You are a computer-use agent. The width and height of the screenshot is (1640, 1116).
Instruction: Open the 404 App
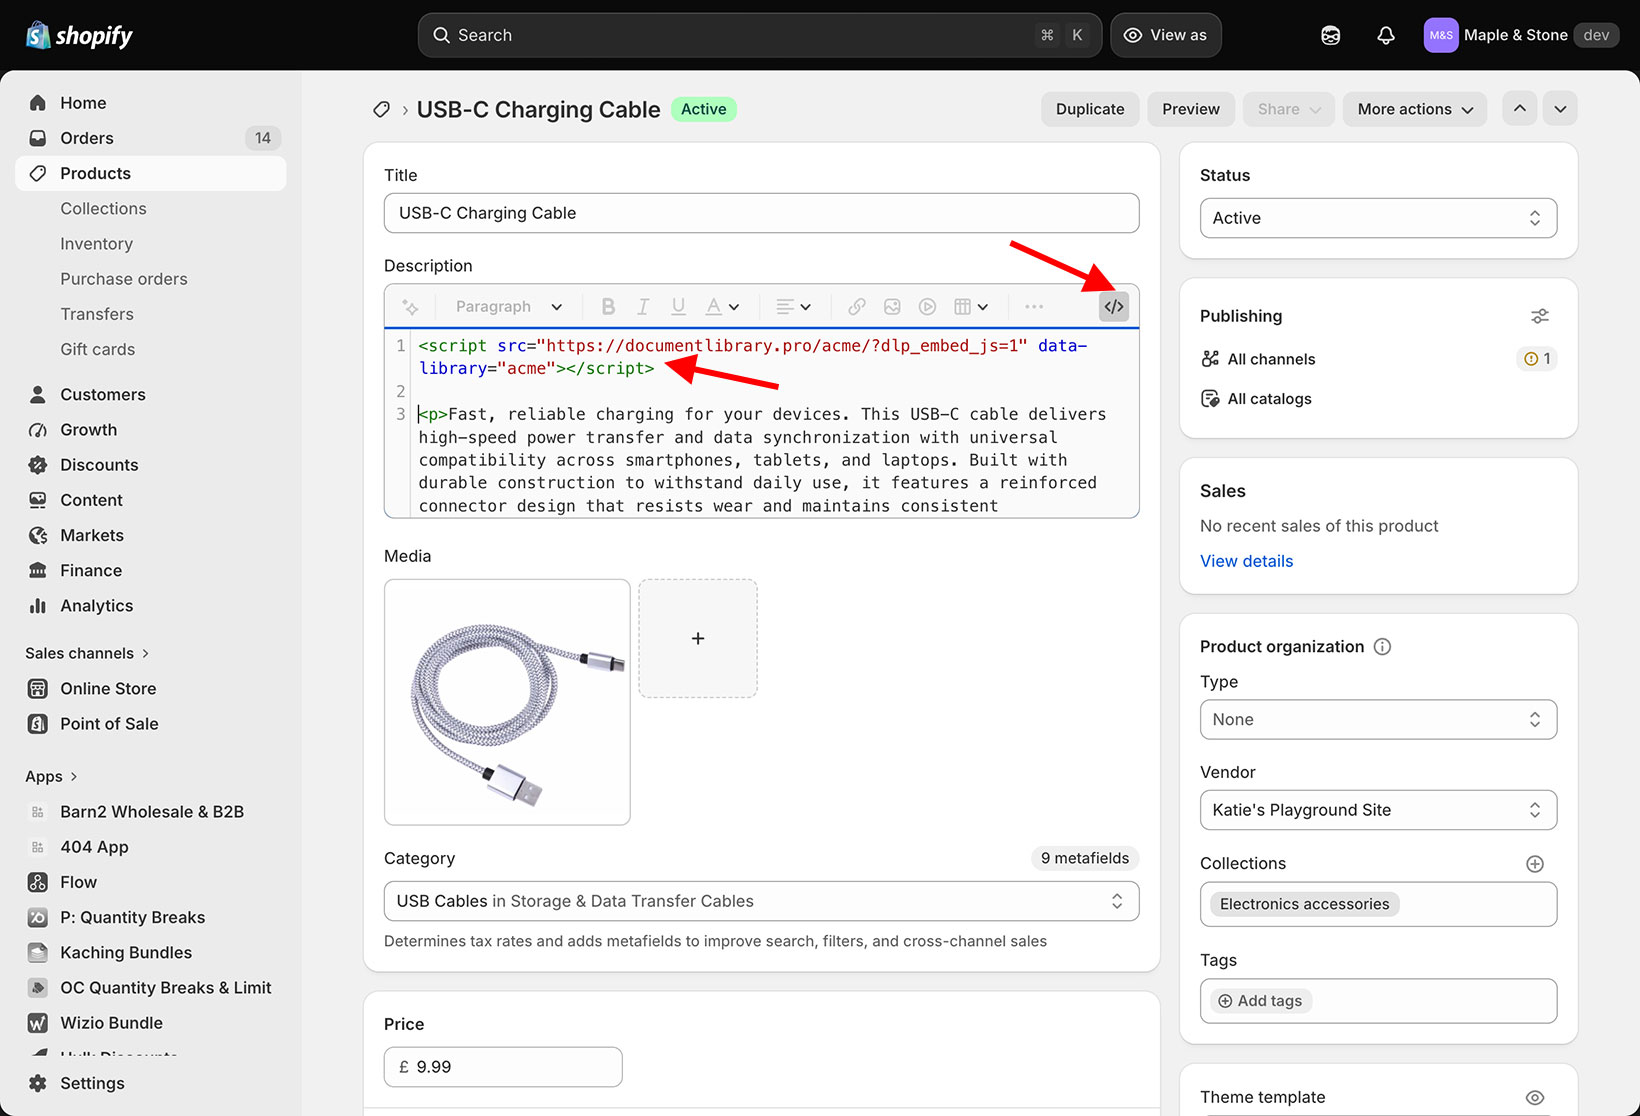(x=150, y=847)
